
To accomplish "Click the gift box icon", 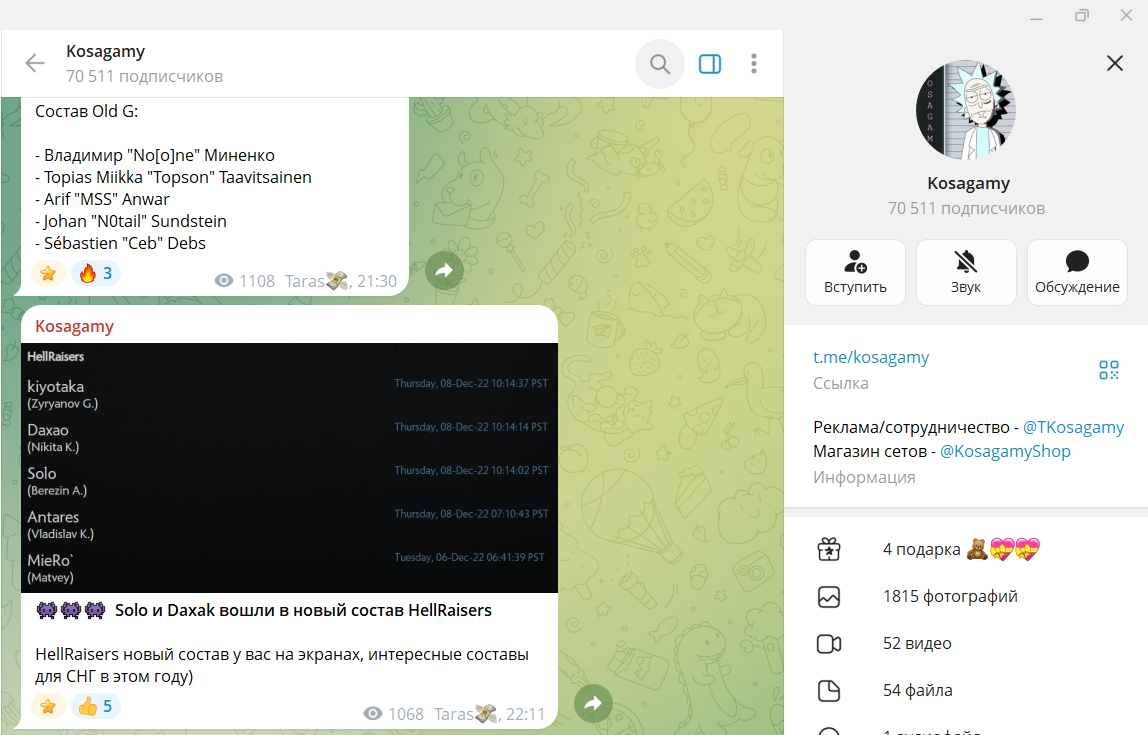I will pos(829,549).
